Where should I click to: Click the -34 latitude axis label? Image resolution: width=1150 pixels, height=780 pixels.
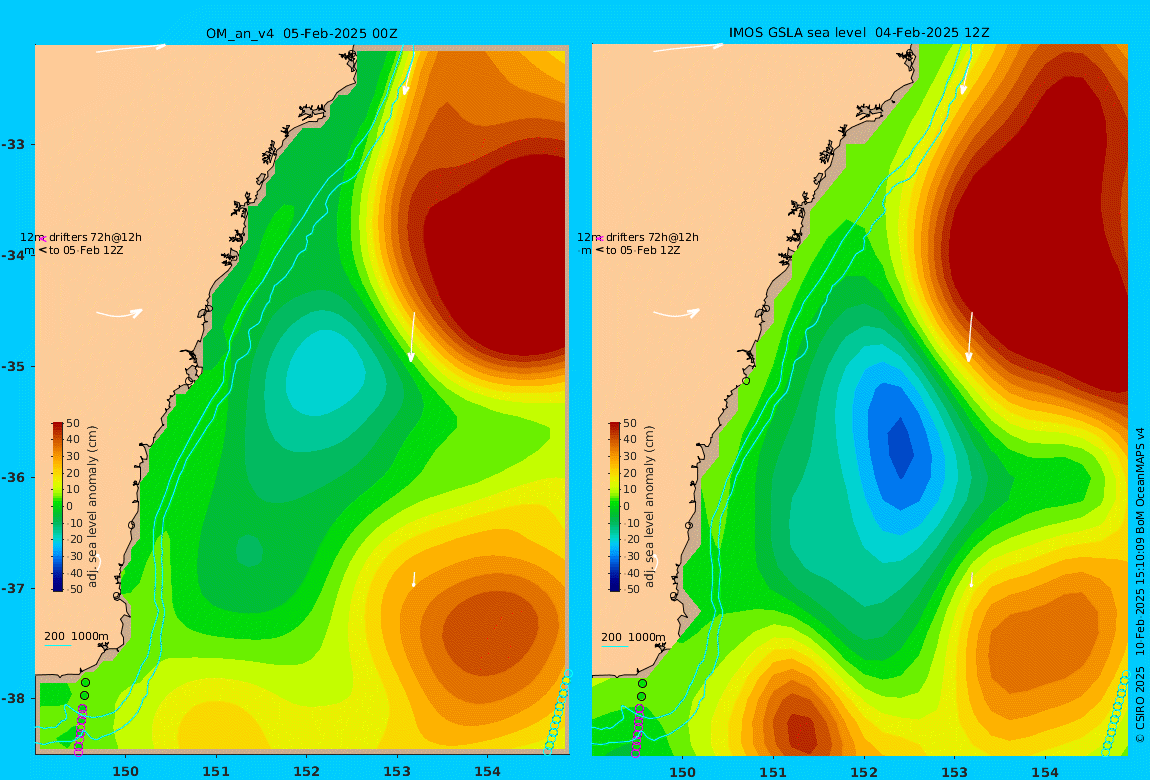pos(13,255)
